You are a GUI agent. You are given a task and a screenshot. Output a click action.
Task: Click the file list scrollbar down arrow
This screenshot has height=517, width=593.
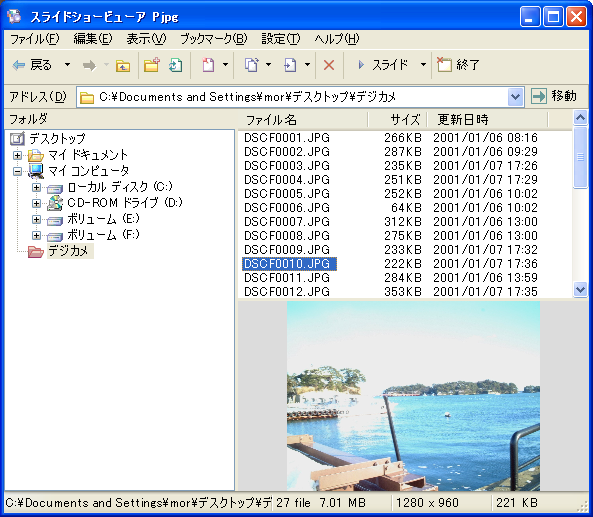pyautogui.click(x=580, y=290)
